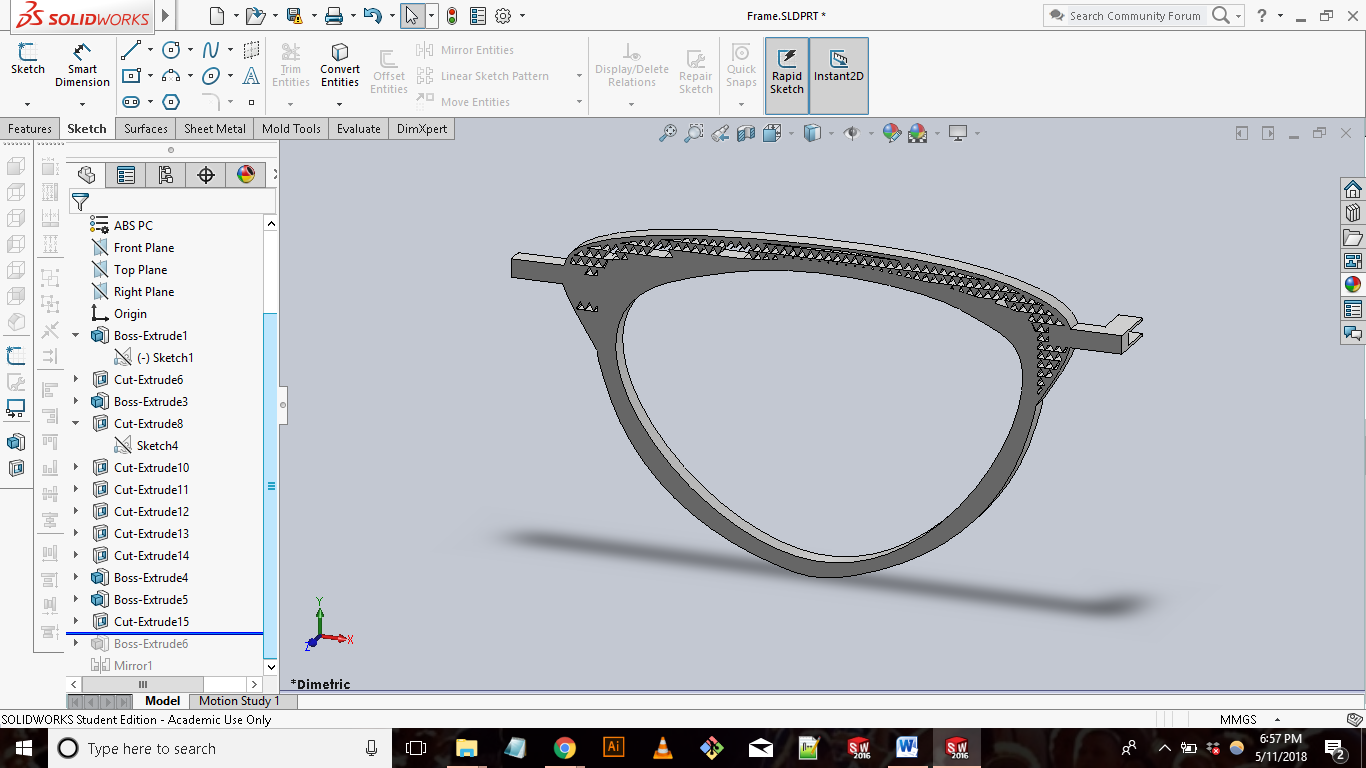
Task: Click the Save icon in toolbar
Action: tap(294, 16)
